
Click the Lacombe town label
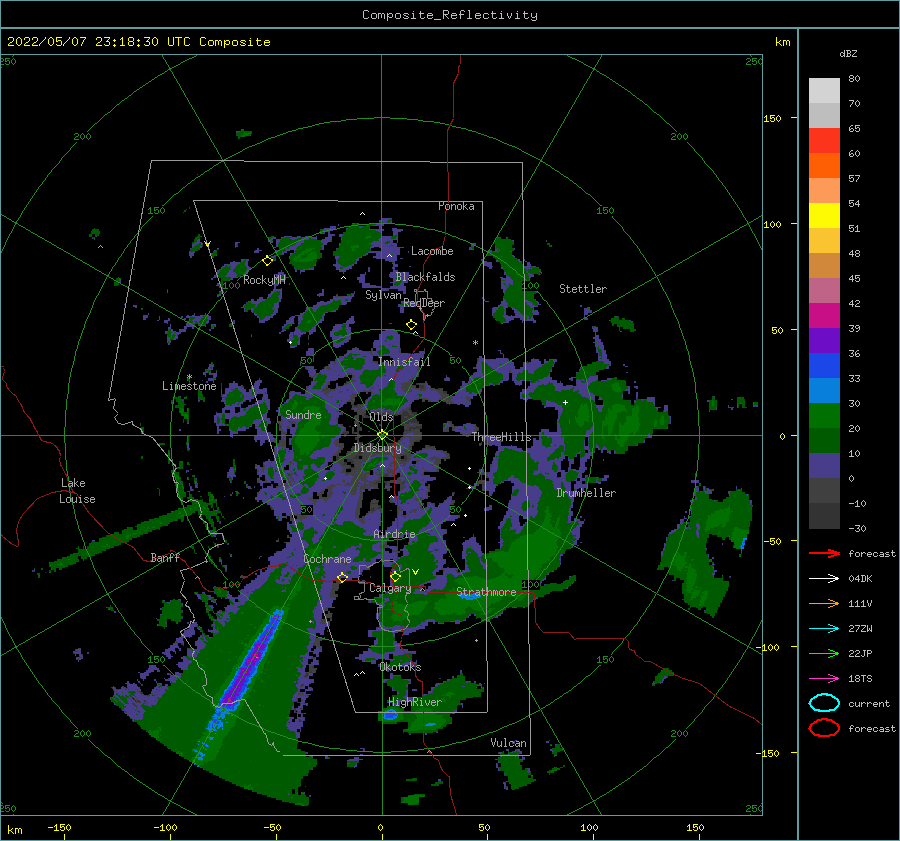[432, 251]
